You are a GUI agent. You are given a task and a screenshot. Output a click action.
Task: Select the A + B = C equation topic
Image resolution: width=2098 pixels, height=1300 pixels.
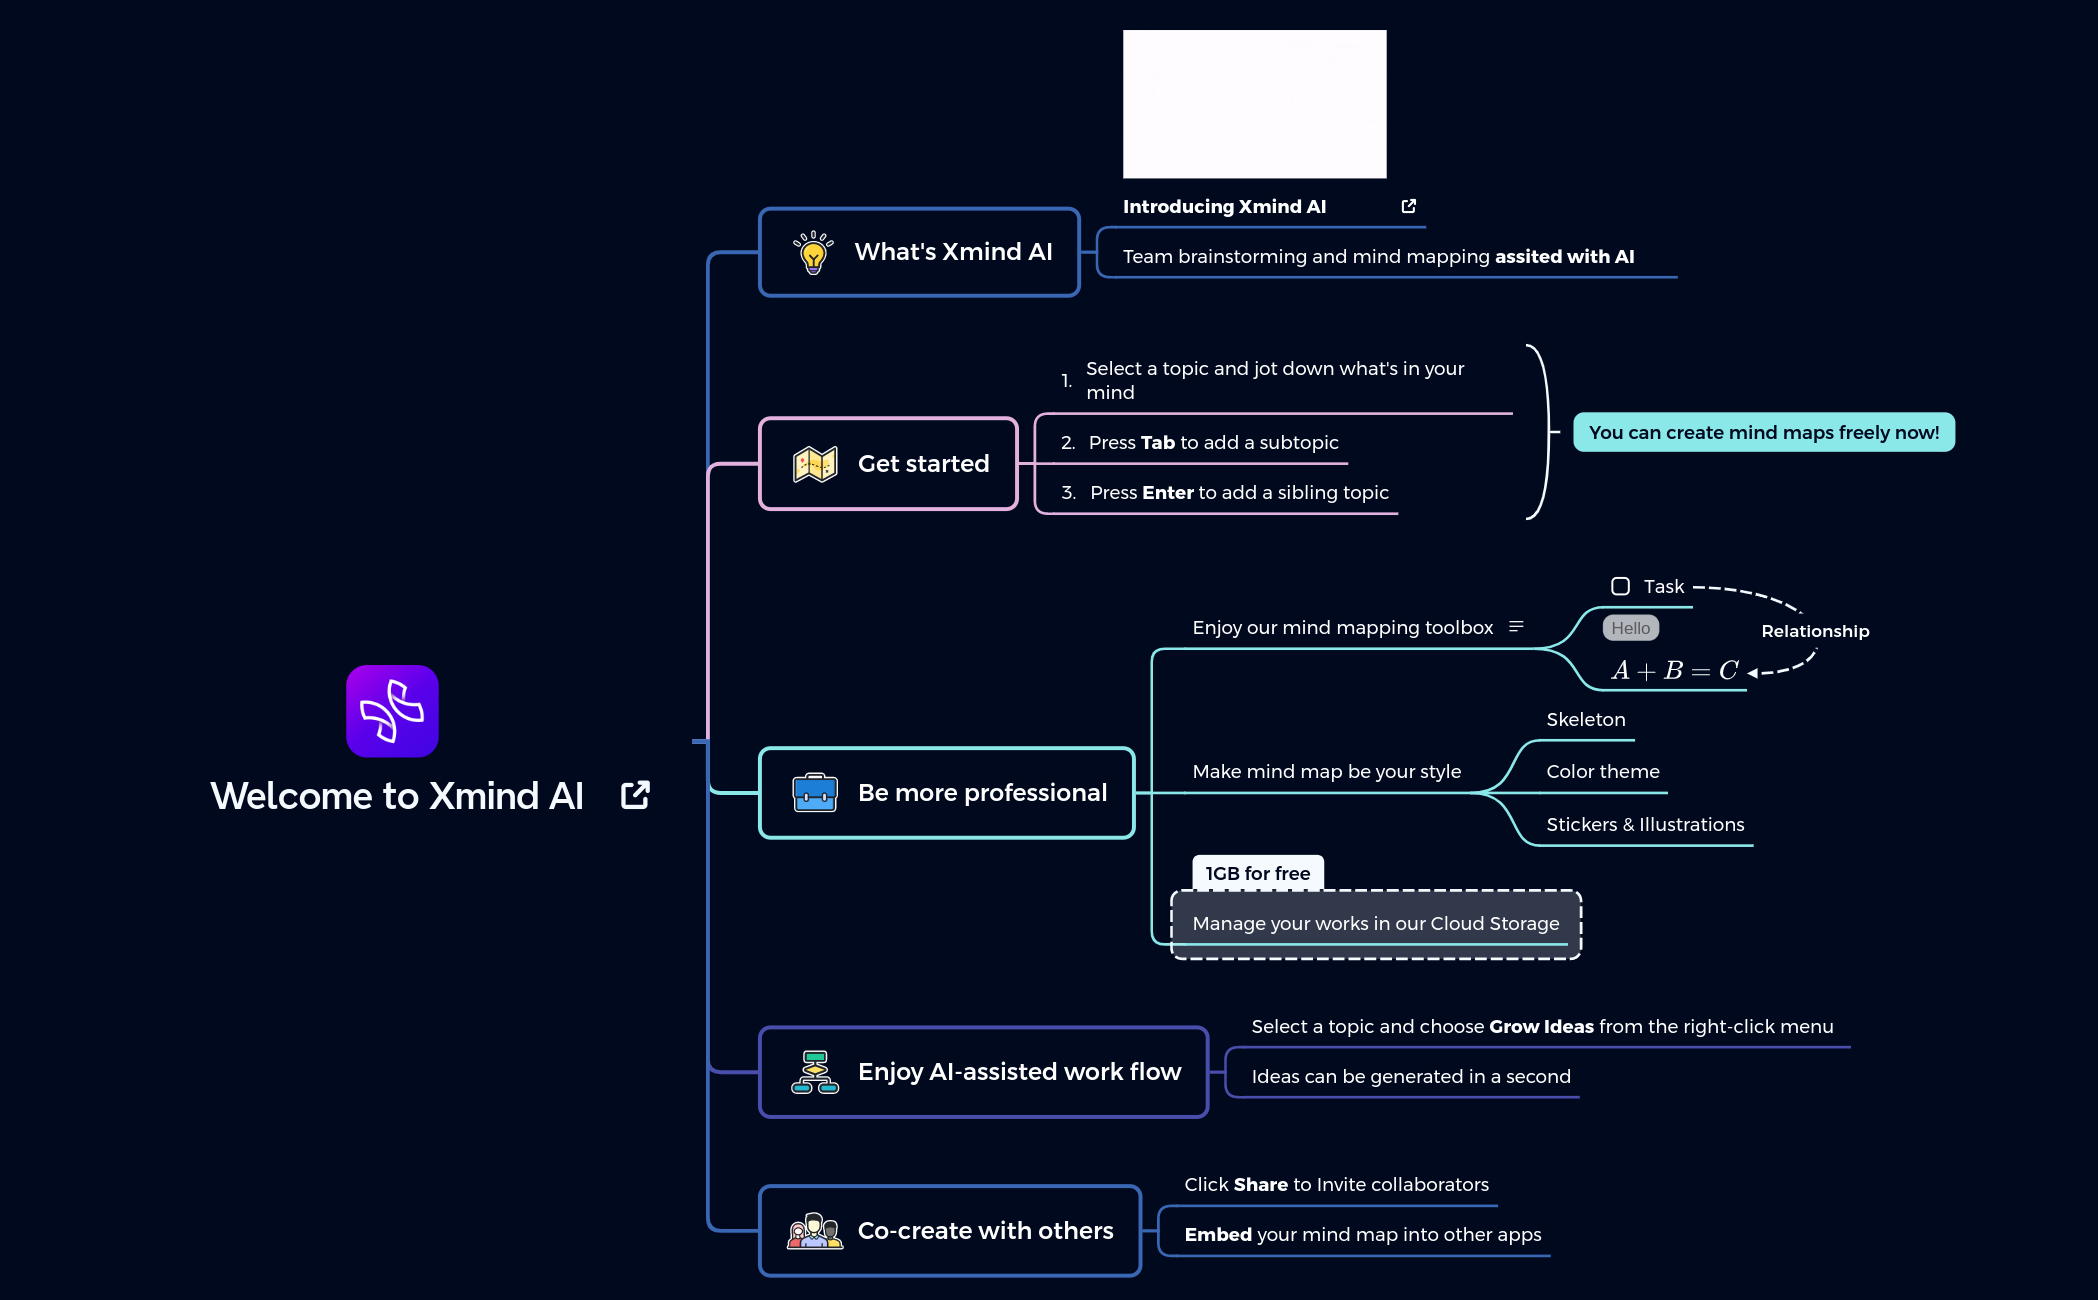[1675, 670]
